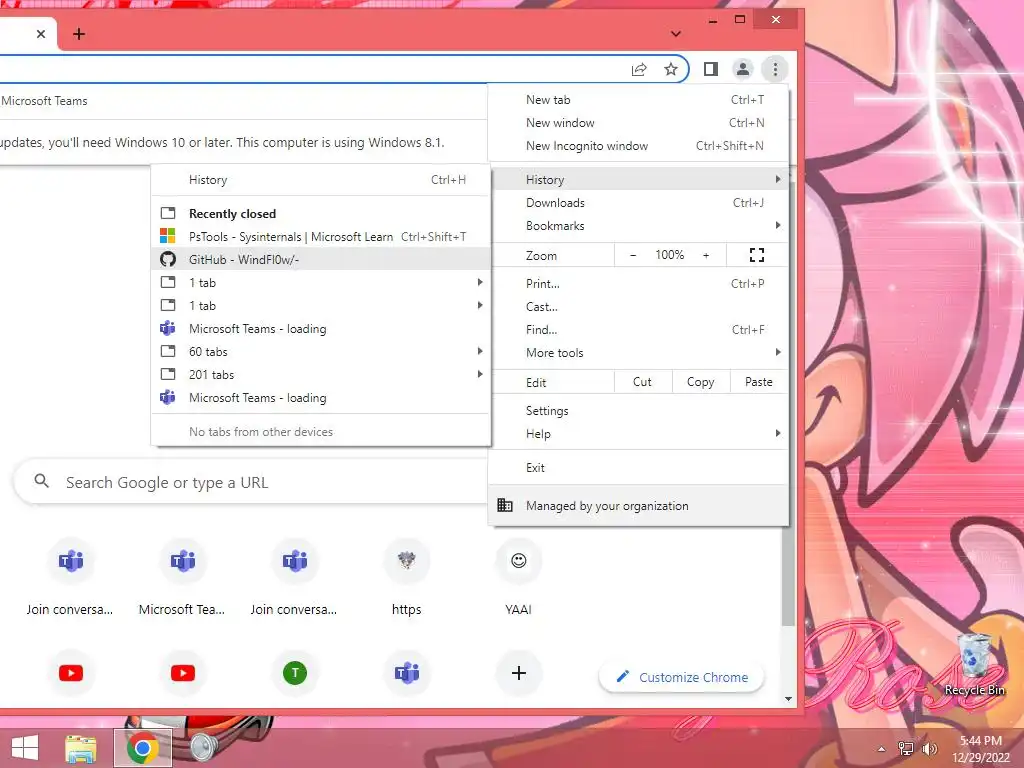Choose Print from Chrome menu
Viewport: 1024px width, 768px height.
click(638, 283)
